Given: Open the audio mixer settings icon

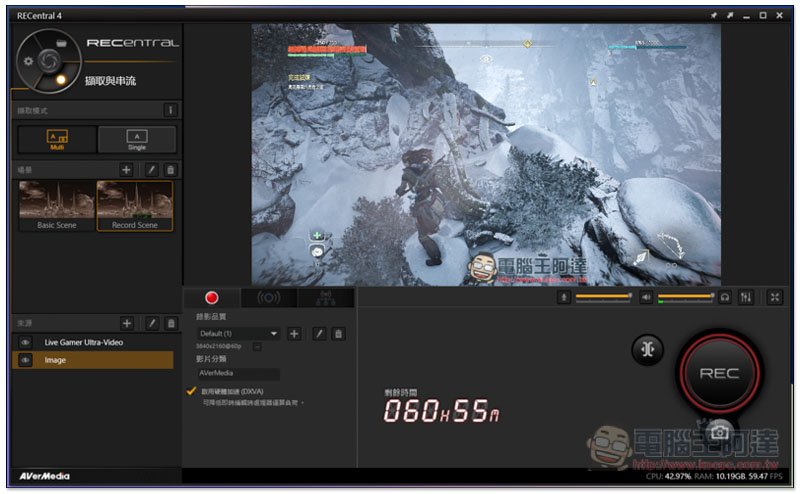Looking at the screenshot, I should coord(745,297).
